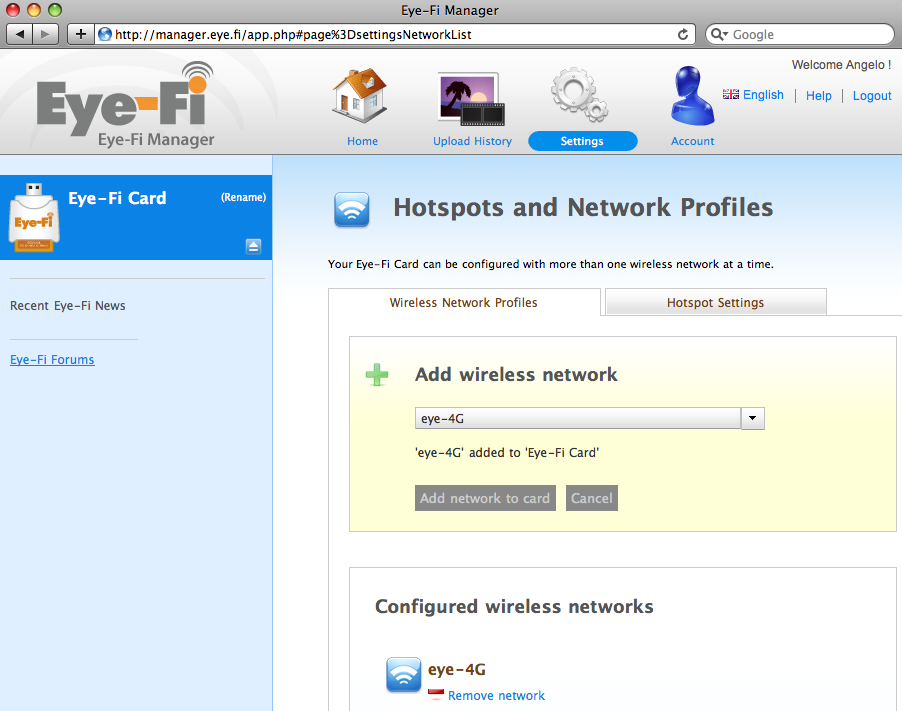Click the Logout link

tap(872, 95)
